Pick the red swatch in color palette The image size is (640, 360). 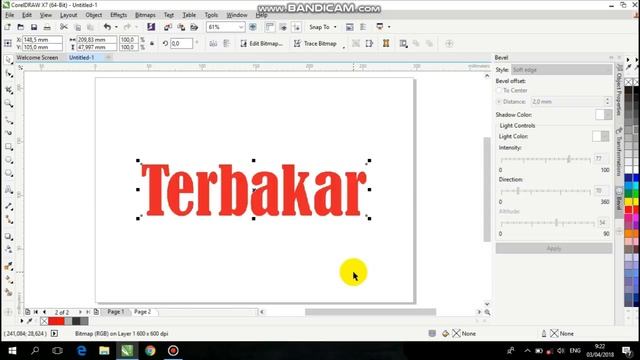click(x=629, y=210)
